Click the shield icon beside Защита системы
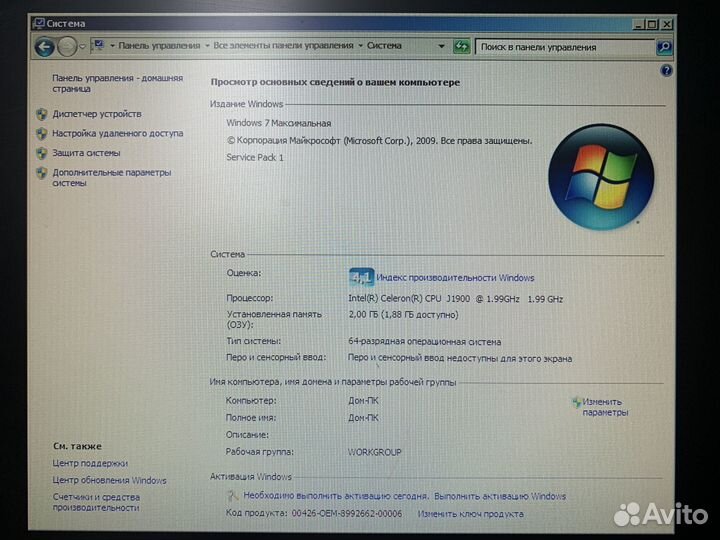Screen dimensions: 720x540 [42, 153]
